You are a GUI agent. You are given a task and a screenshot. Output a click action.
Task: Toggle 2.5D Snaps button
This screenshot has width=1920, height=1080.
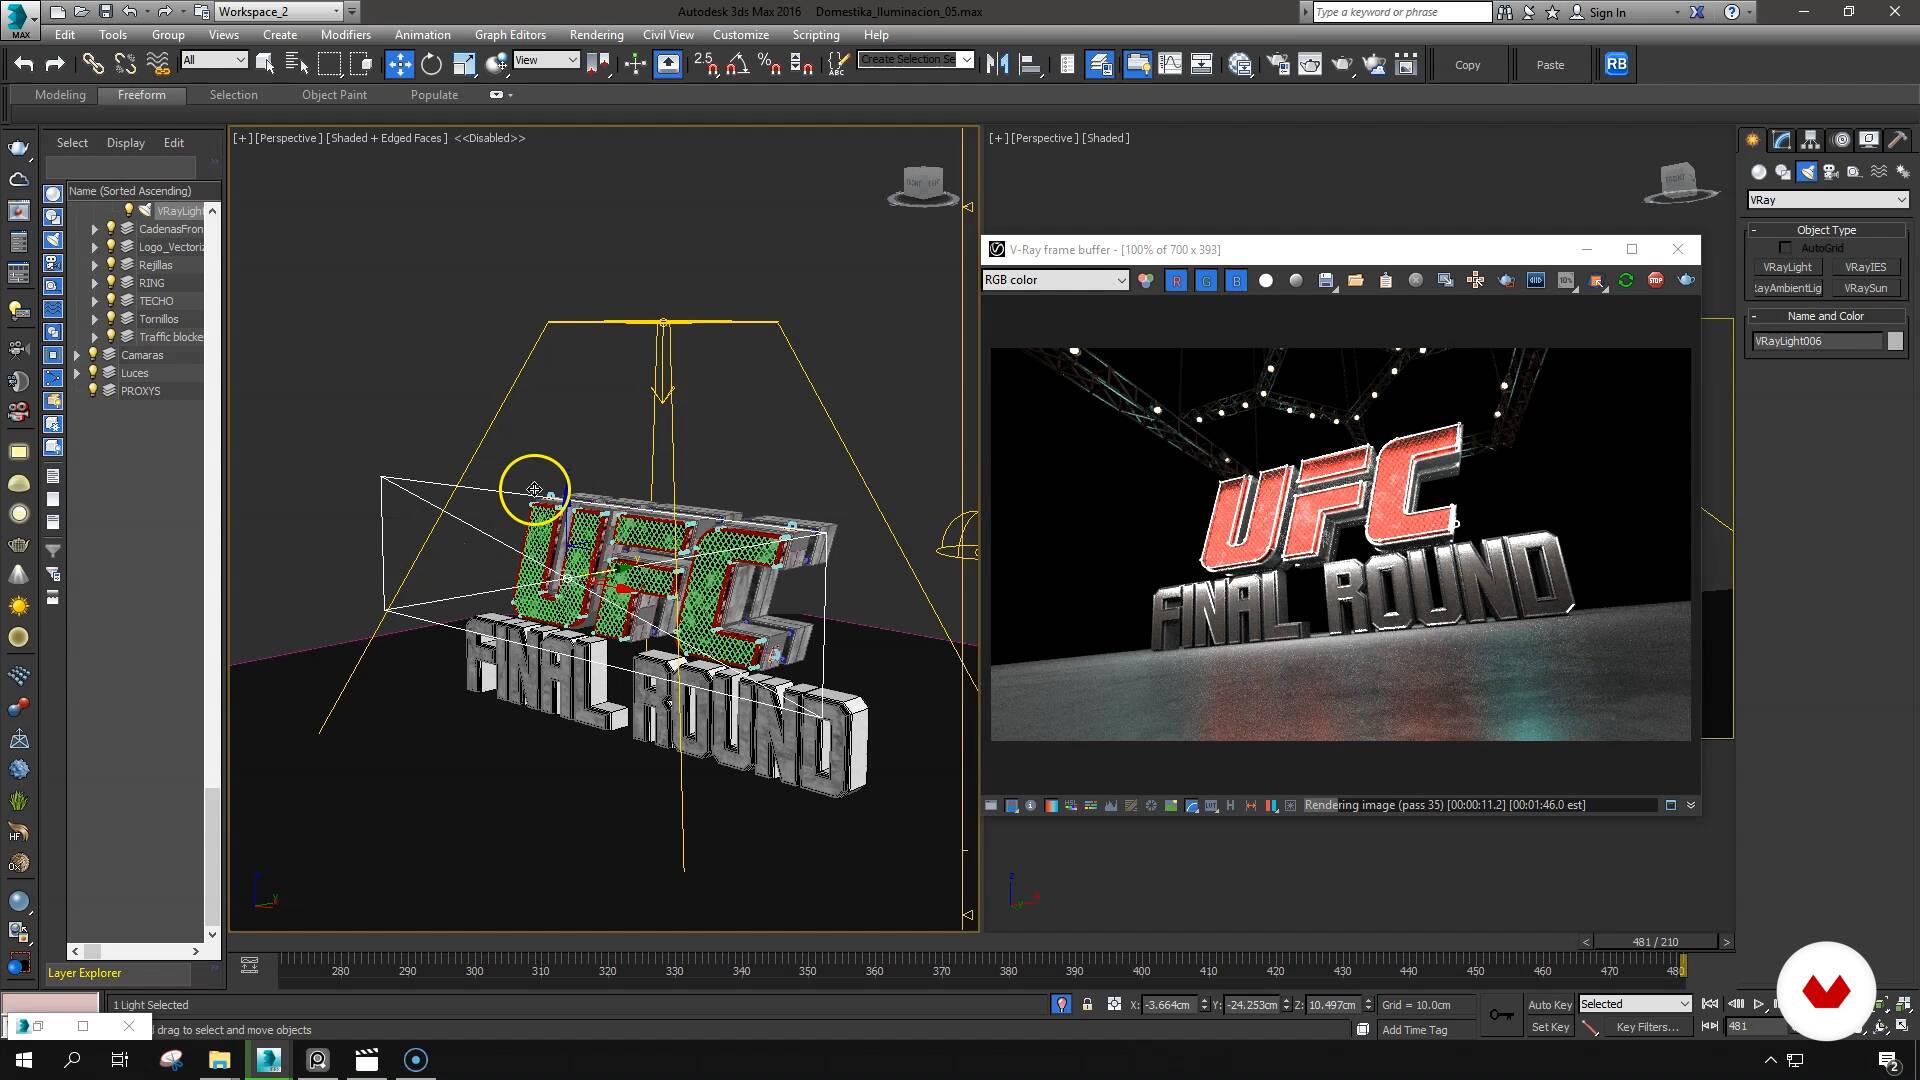point(705,64)
